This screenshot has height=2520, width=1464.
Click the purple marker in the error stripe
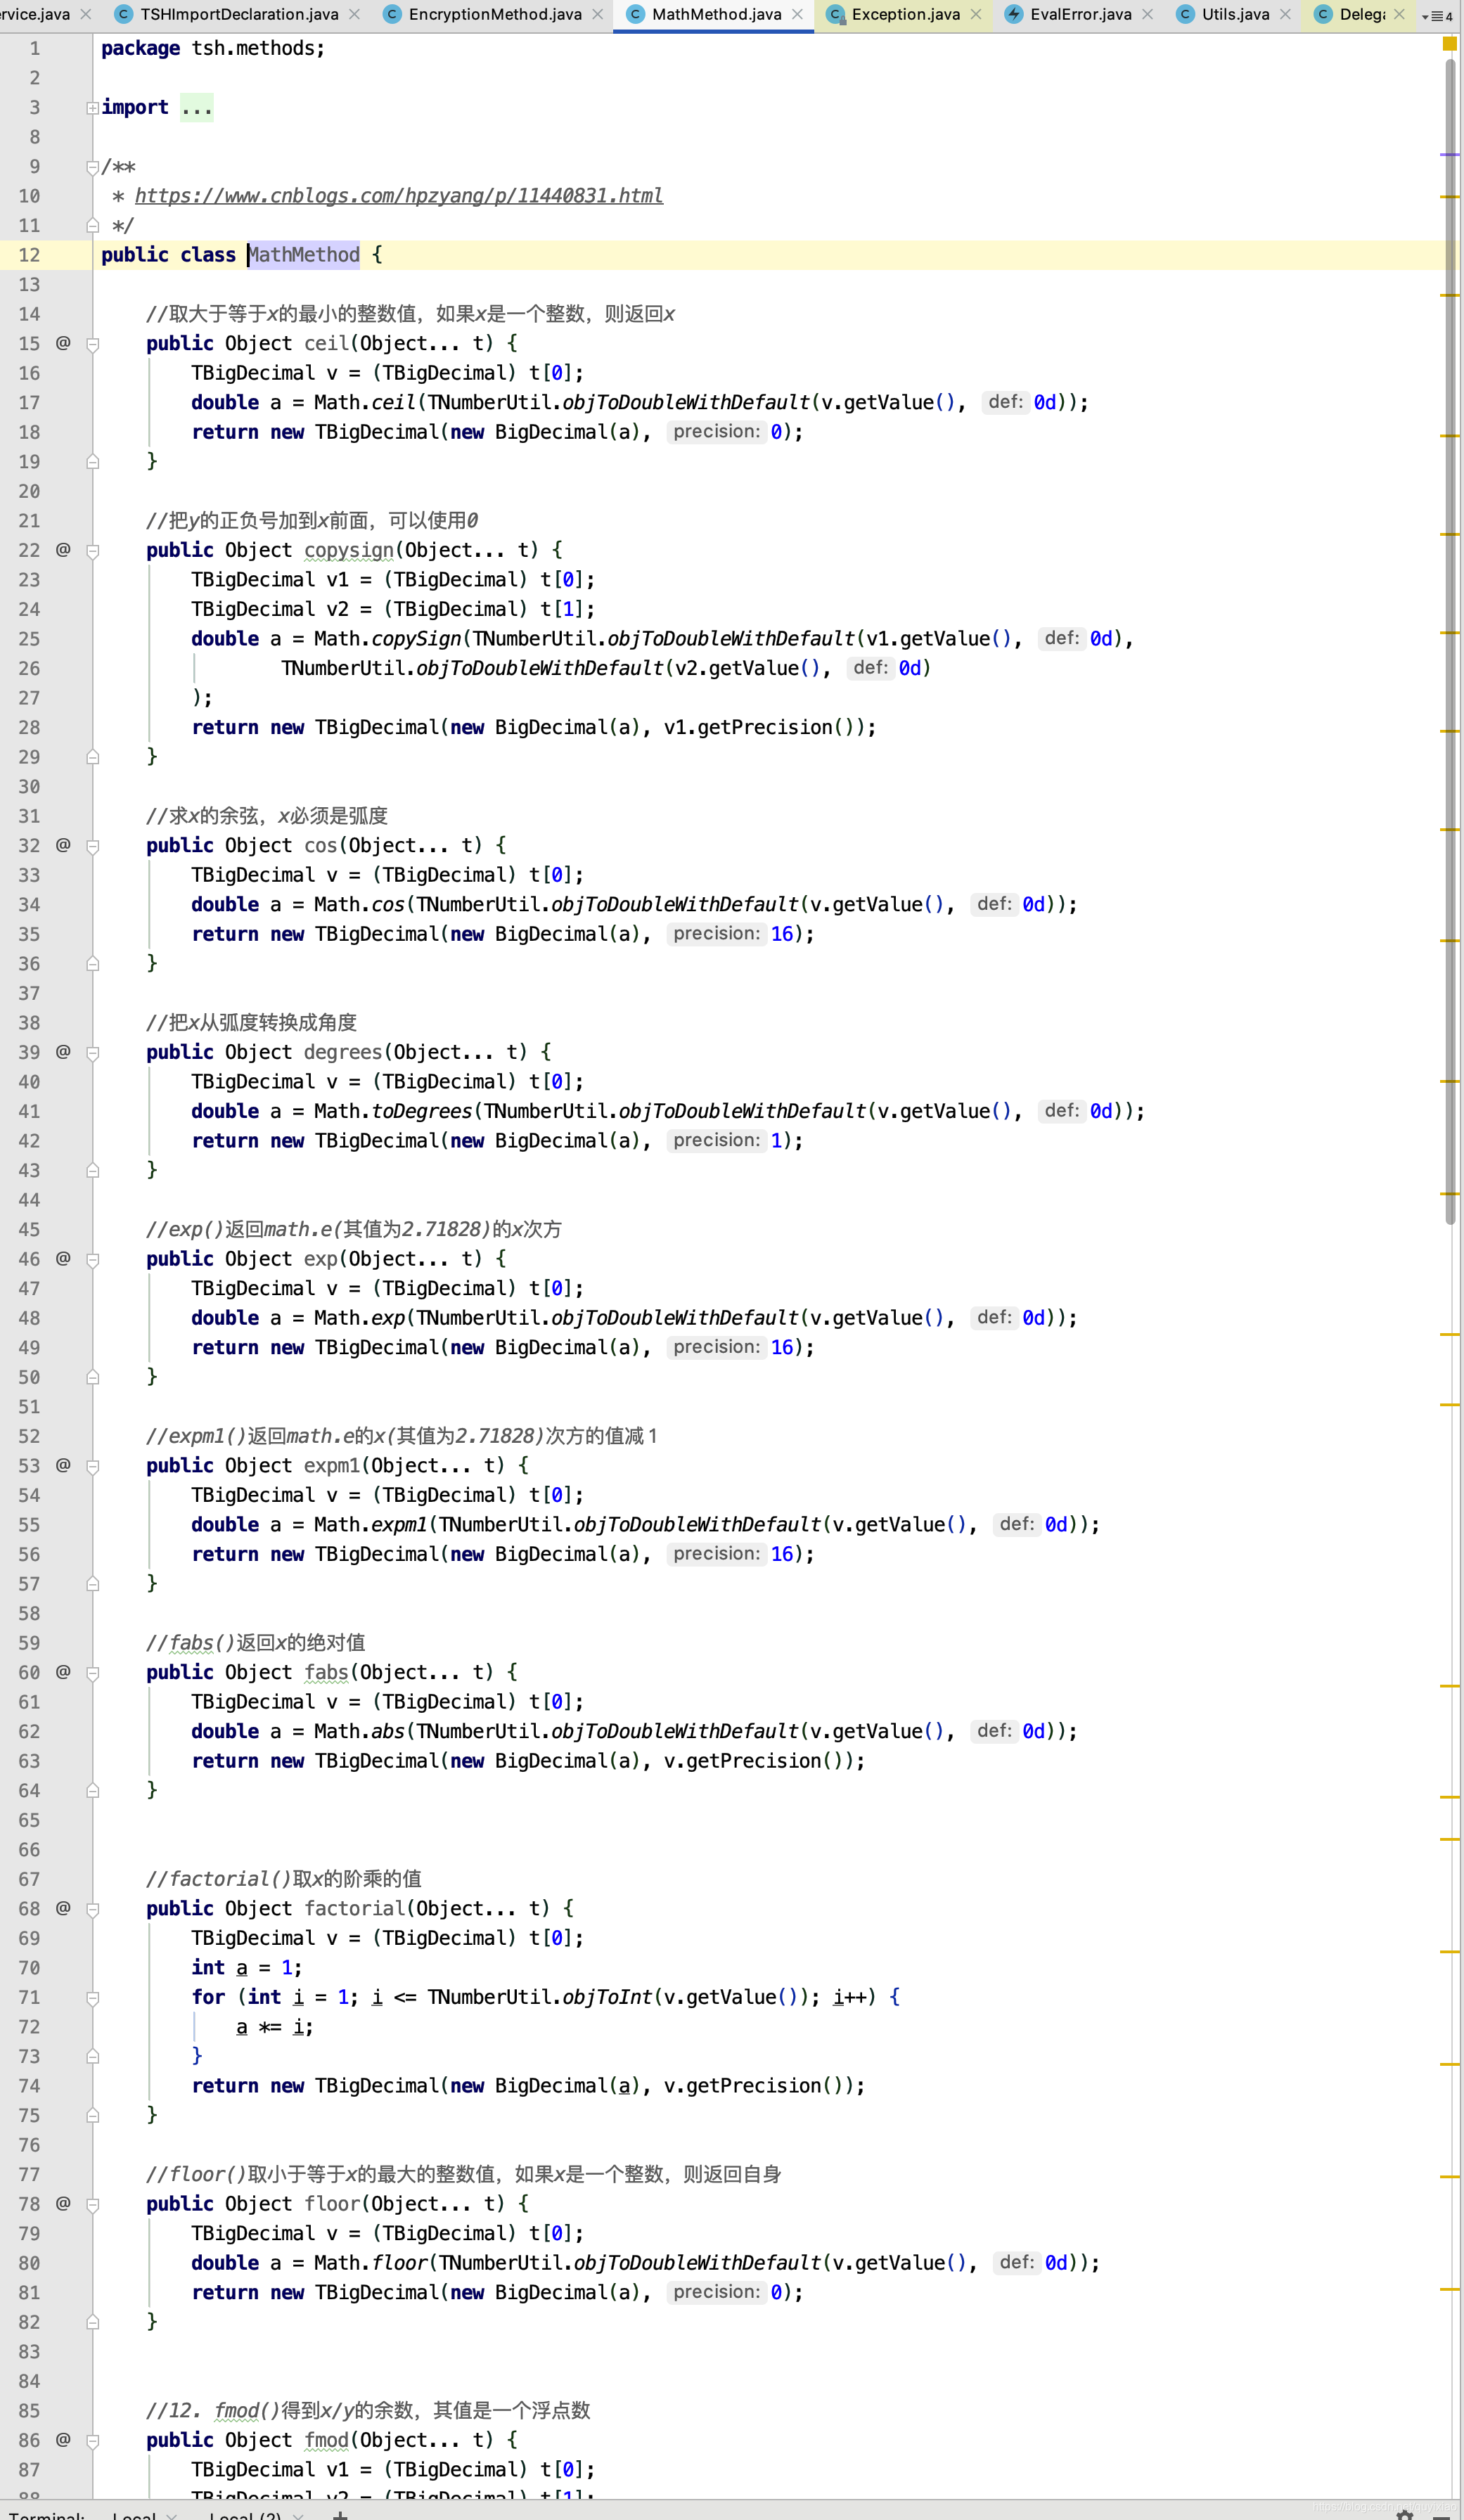pos(1450,155)
